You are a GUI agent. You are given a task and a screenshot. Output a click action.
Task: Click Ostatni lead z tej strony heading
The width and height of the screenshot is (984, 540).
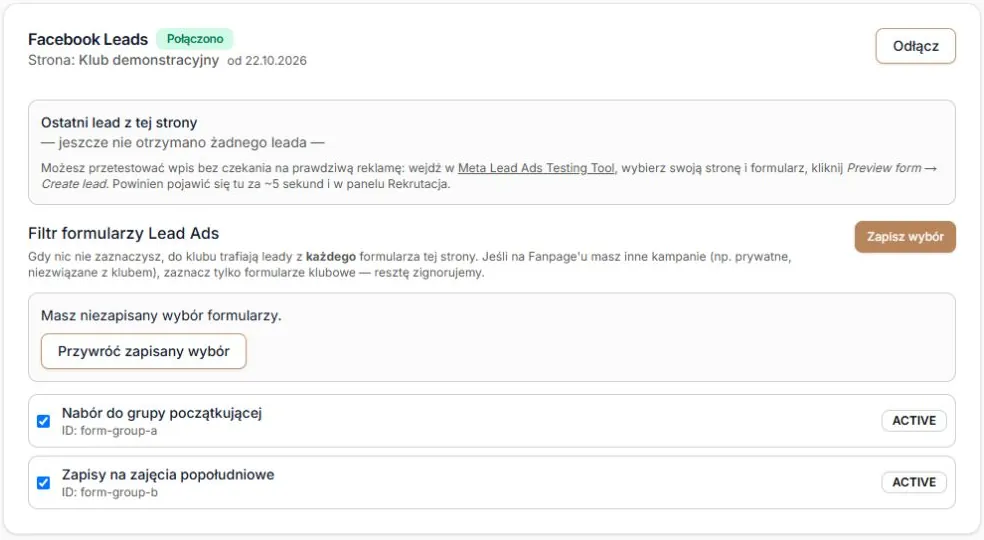tap(119, 122)
